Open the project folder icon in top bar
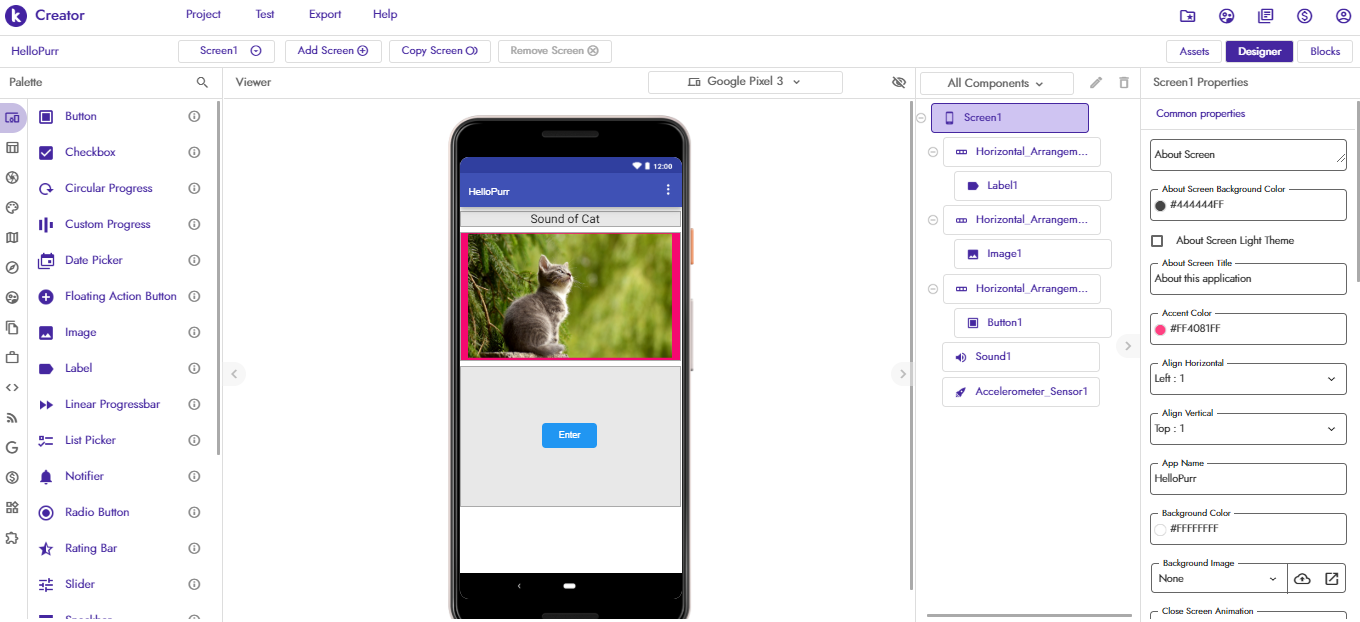Image resolution: width=1360 pixels, height=622 pixels. [x=1187, y=16]
